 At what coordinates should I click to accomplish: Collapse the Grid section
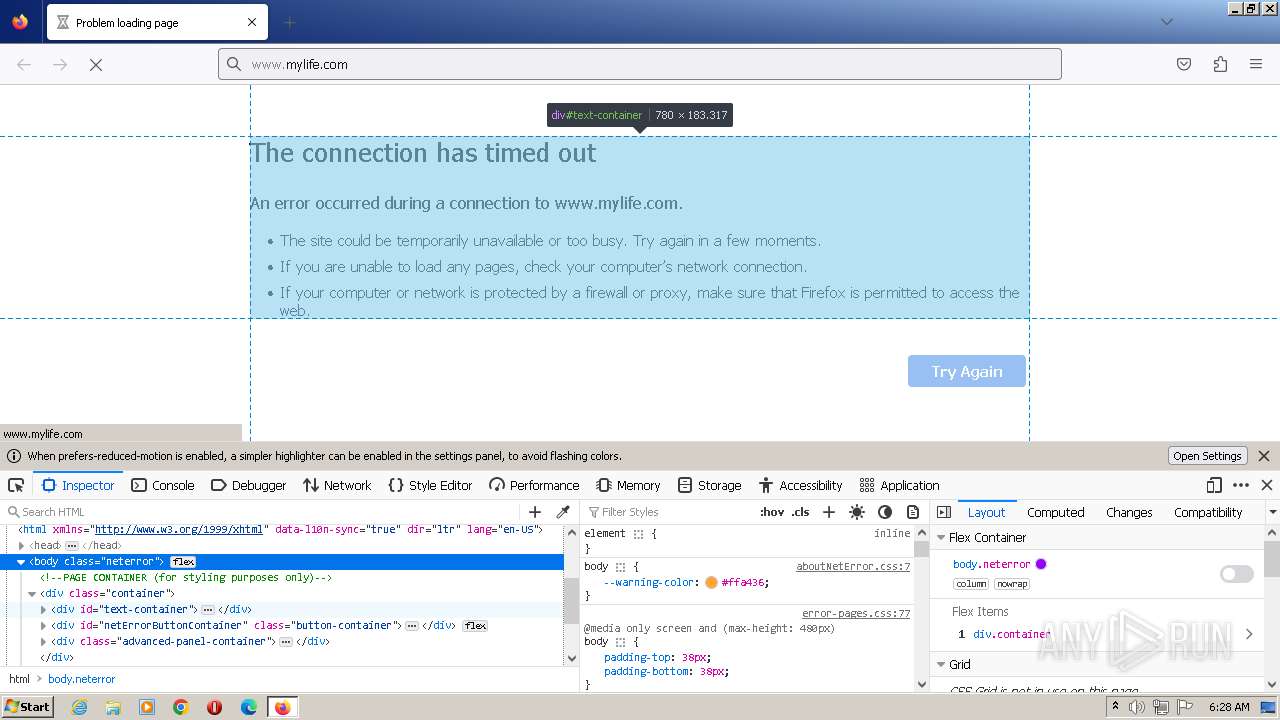[941, 664]
